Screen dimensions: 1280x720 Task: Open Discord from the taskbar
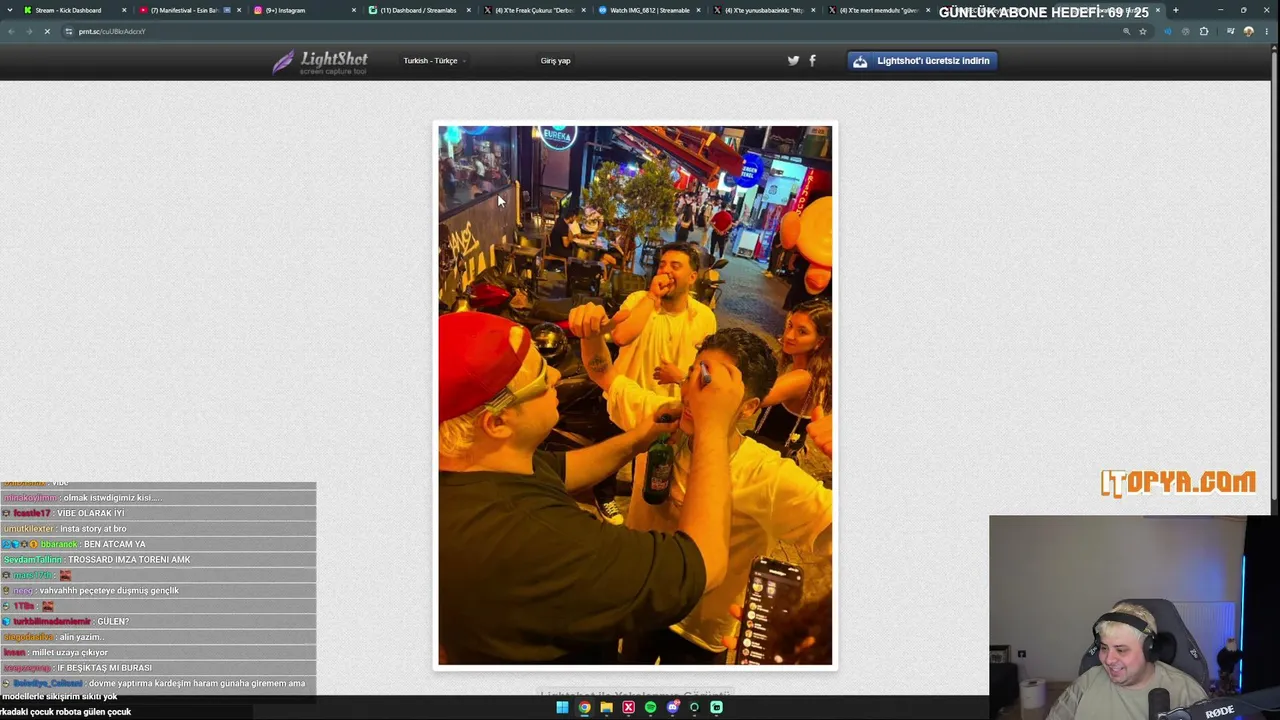(672, 707)
